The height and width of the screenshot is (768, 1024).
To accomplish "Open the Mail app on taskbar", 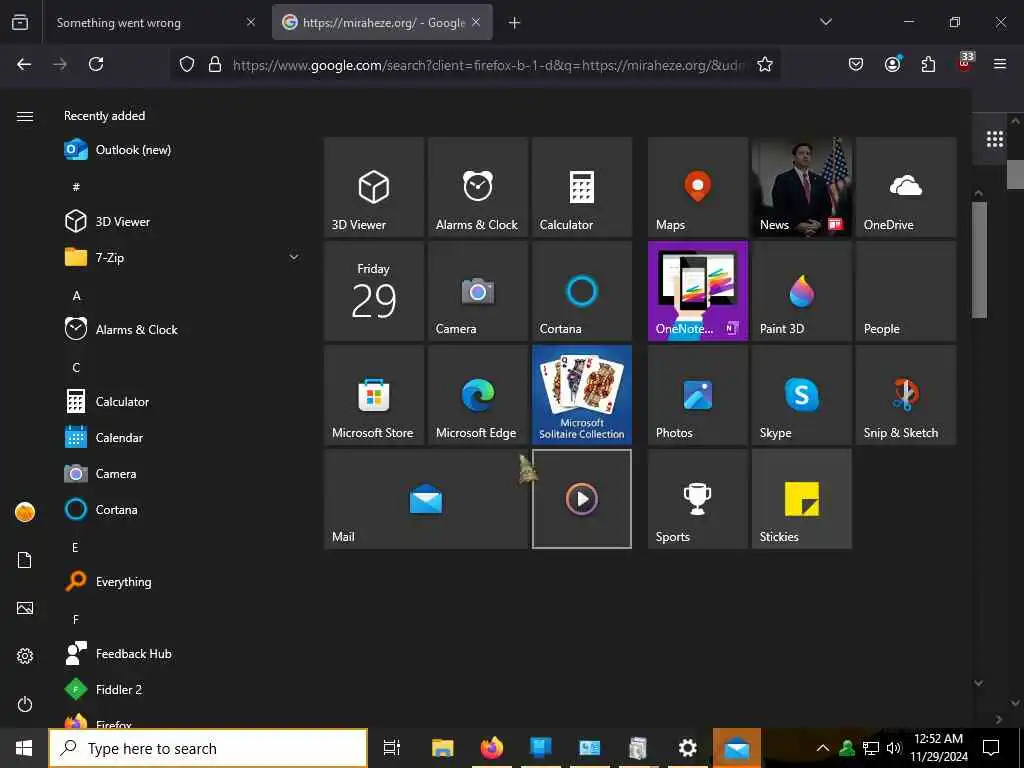I will 737,748.
